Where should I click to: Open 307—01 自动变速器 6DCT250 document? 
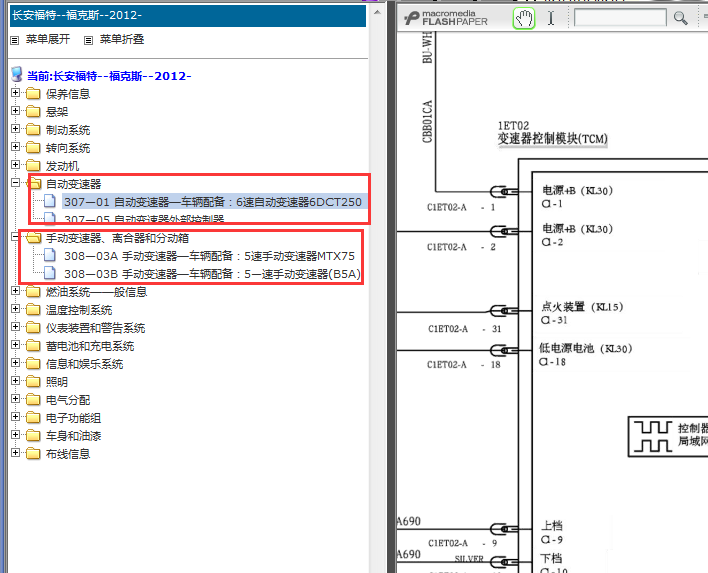coord(213,202)
